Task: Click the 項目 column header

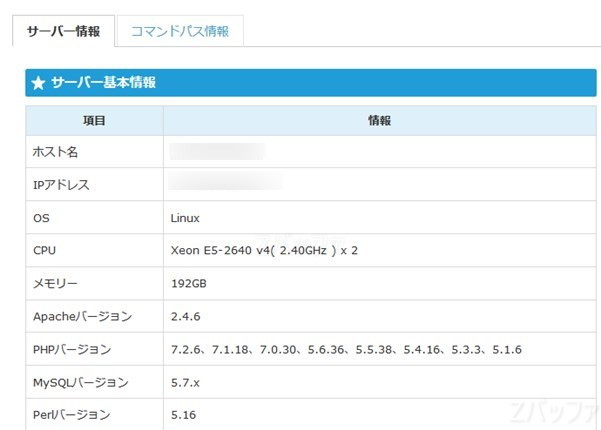Action: pos(94,121)
